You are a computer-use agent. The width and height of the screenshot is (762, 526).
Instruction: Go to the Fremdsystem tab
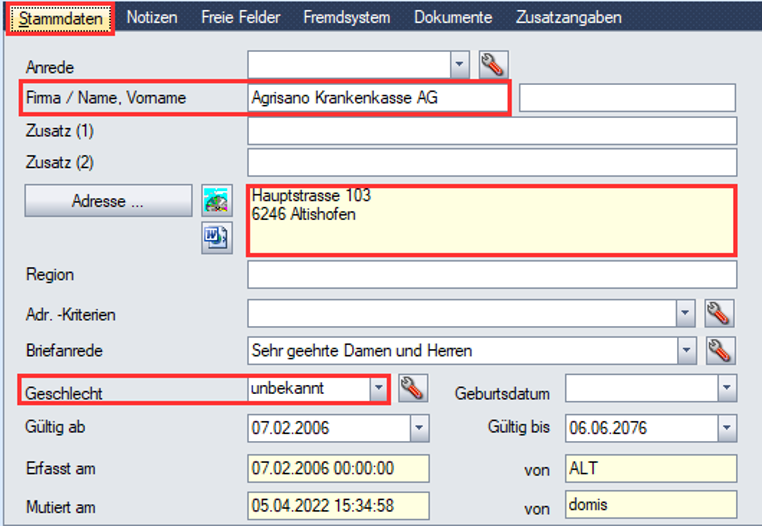click(x=347, y=17)
